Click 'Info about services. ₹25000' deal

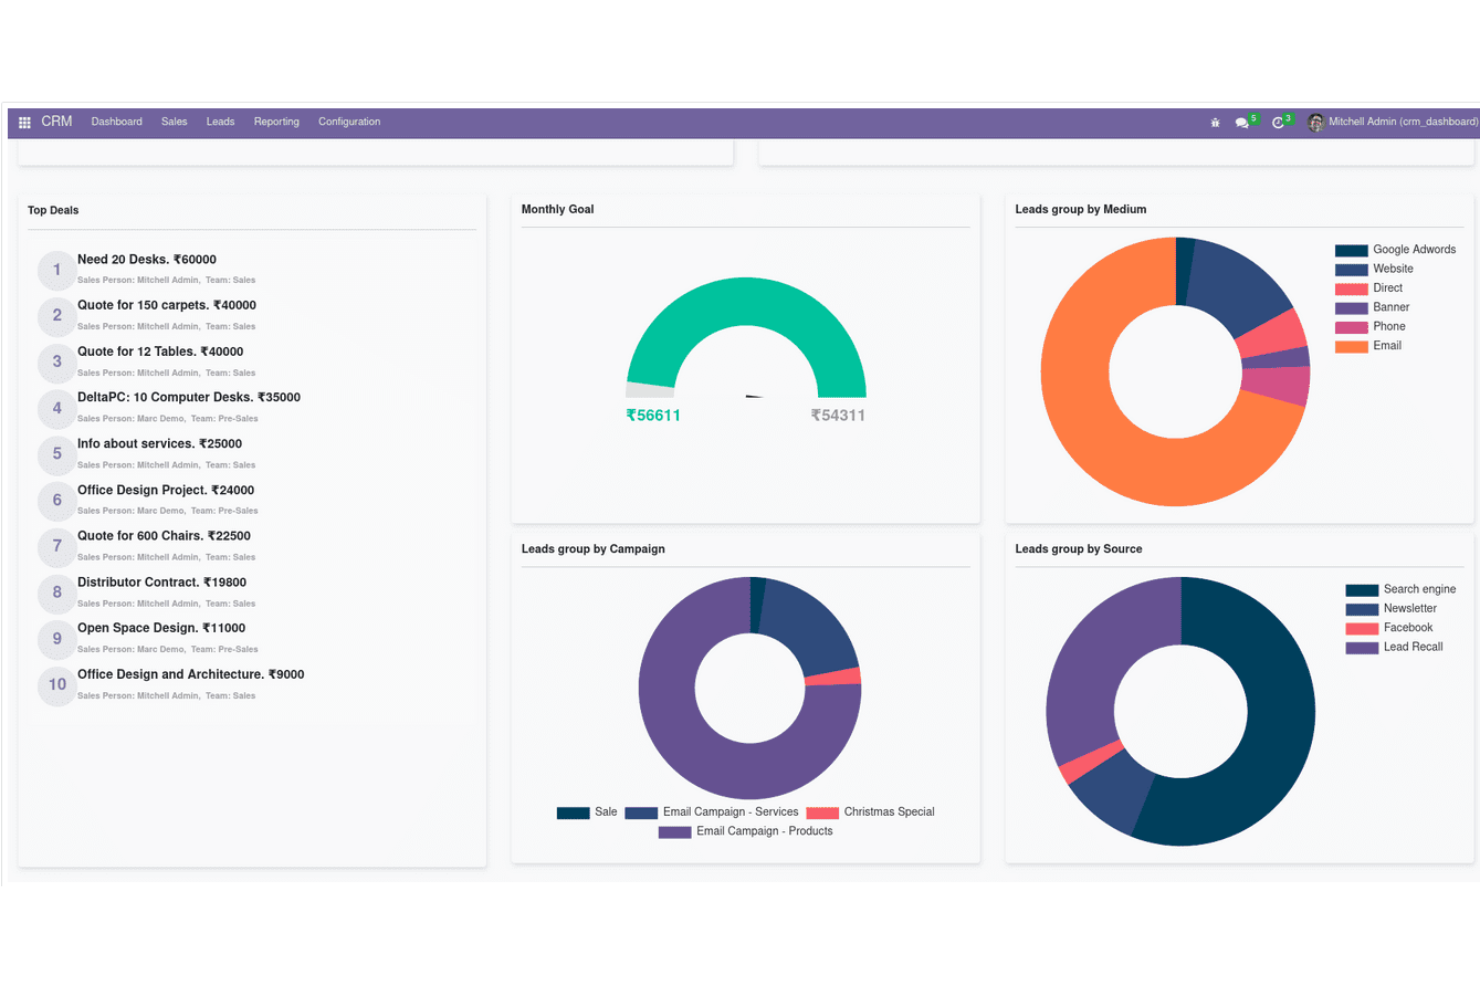tap(160, 443)
